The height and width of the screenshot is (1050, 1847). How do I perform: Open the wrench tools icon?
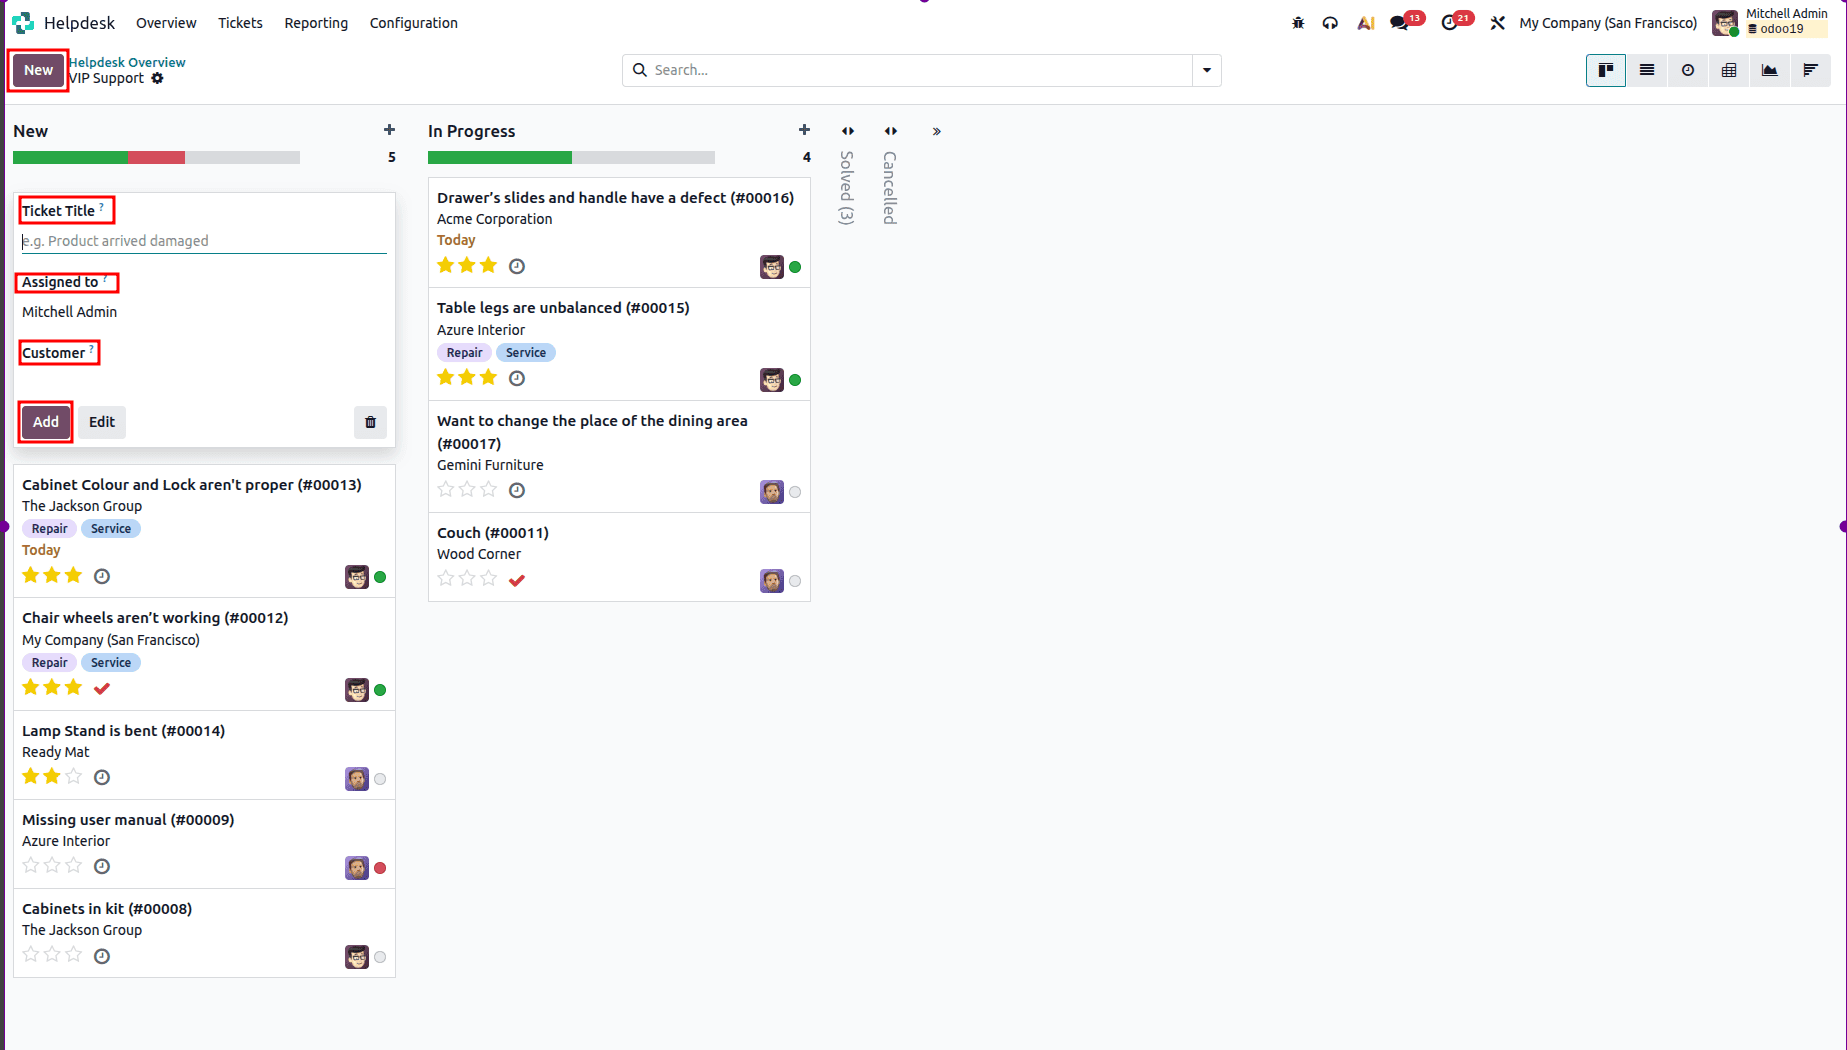(1497, 23)
